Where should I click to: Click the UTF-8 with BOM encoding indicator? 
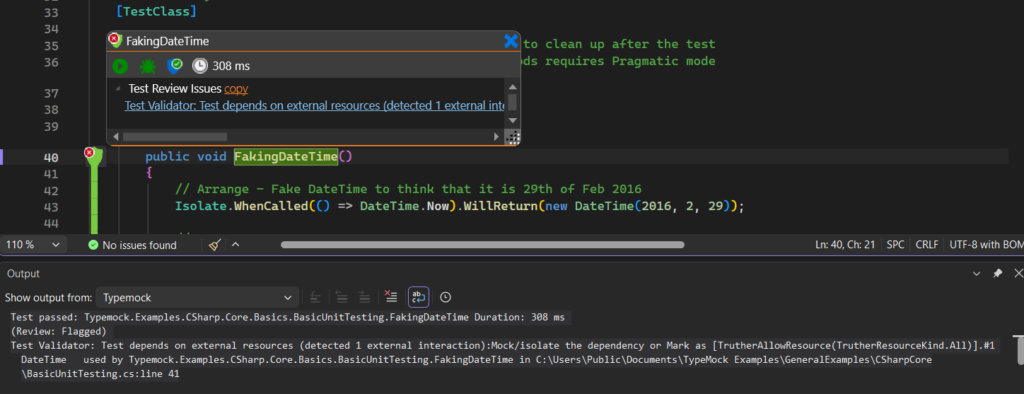point(986,245)
